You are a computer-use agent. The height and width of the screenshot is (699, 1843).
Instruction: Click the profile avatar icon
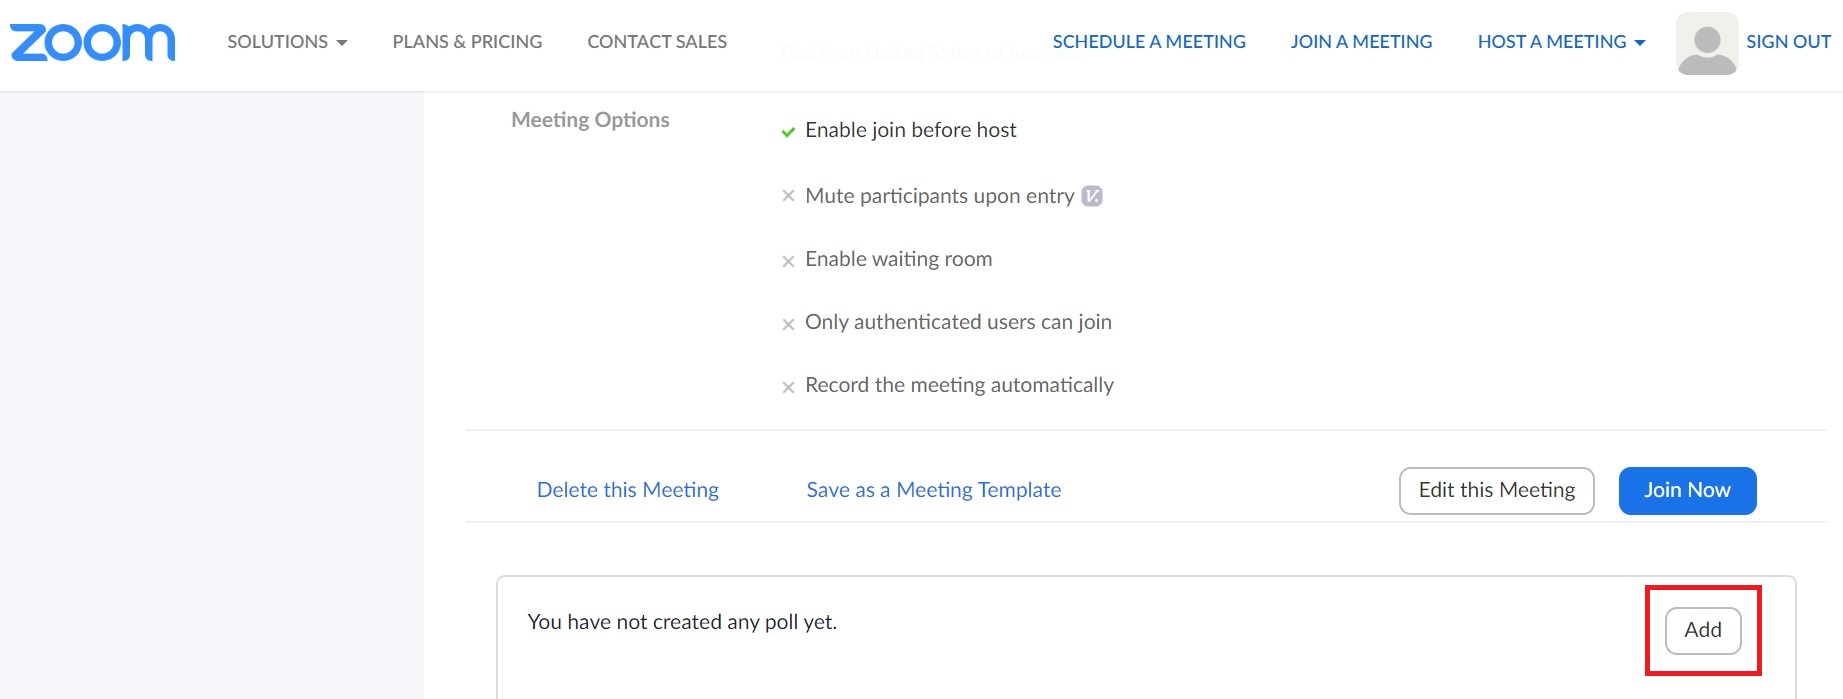click(1706, 43)
